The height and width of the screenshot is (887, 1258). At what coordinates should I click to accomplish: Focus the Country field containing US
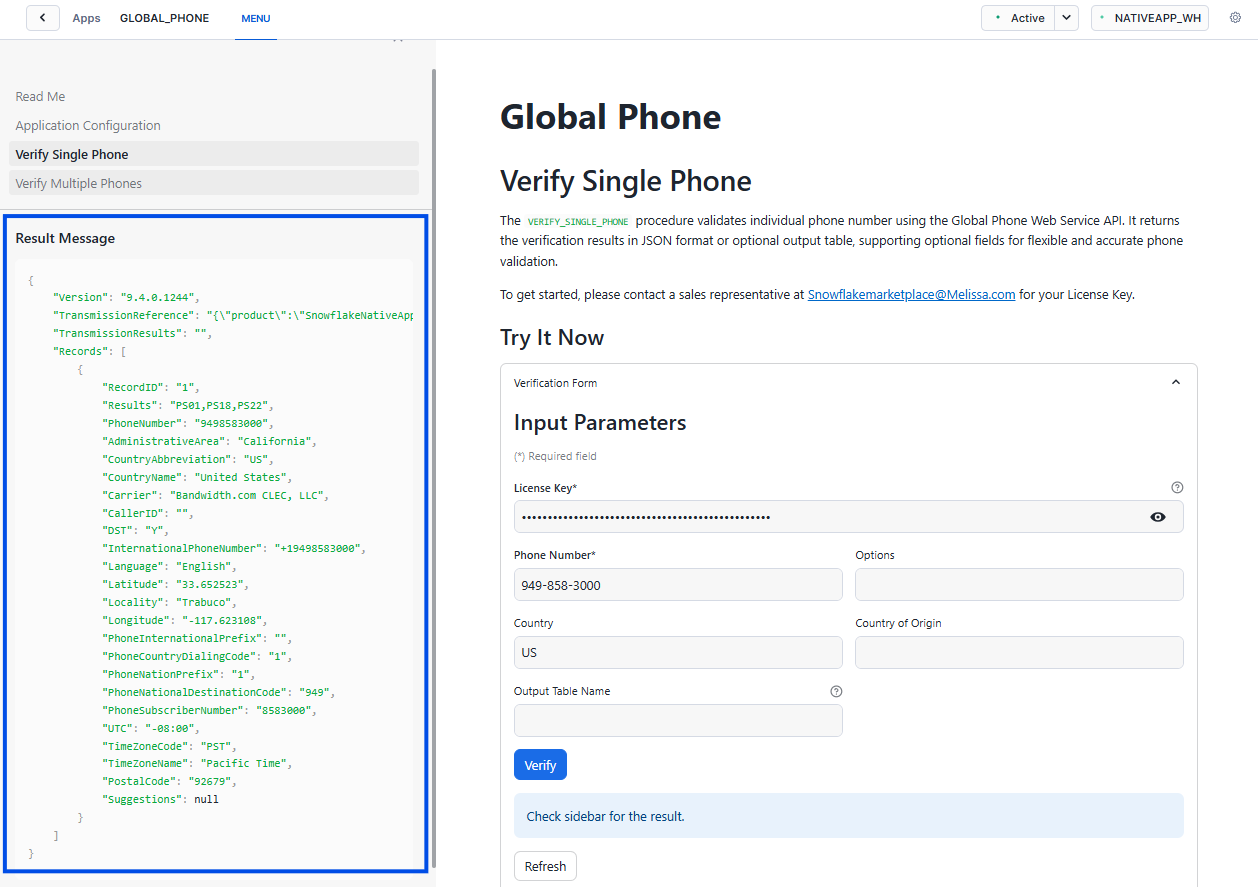[678, 652]
